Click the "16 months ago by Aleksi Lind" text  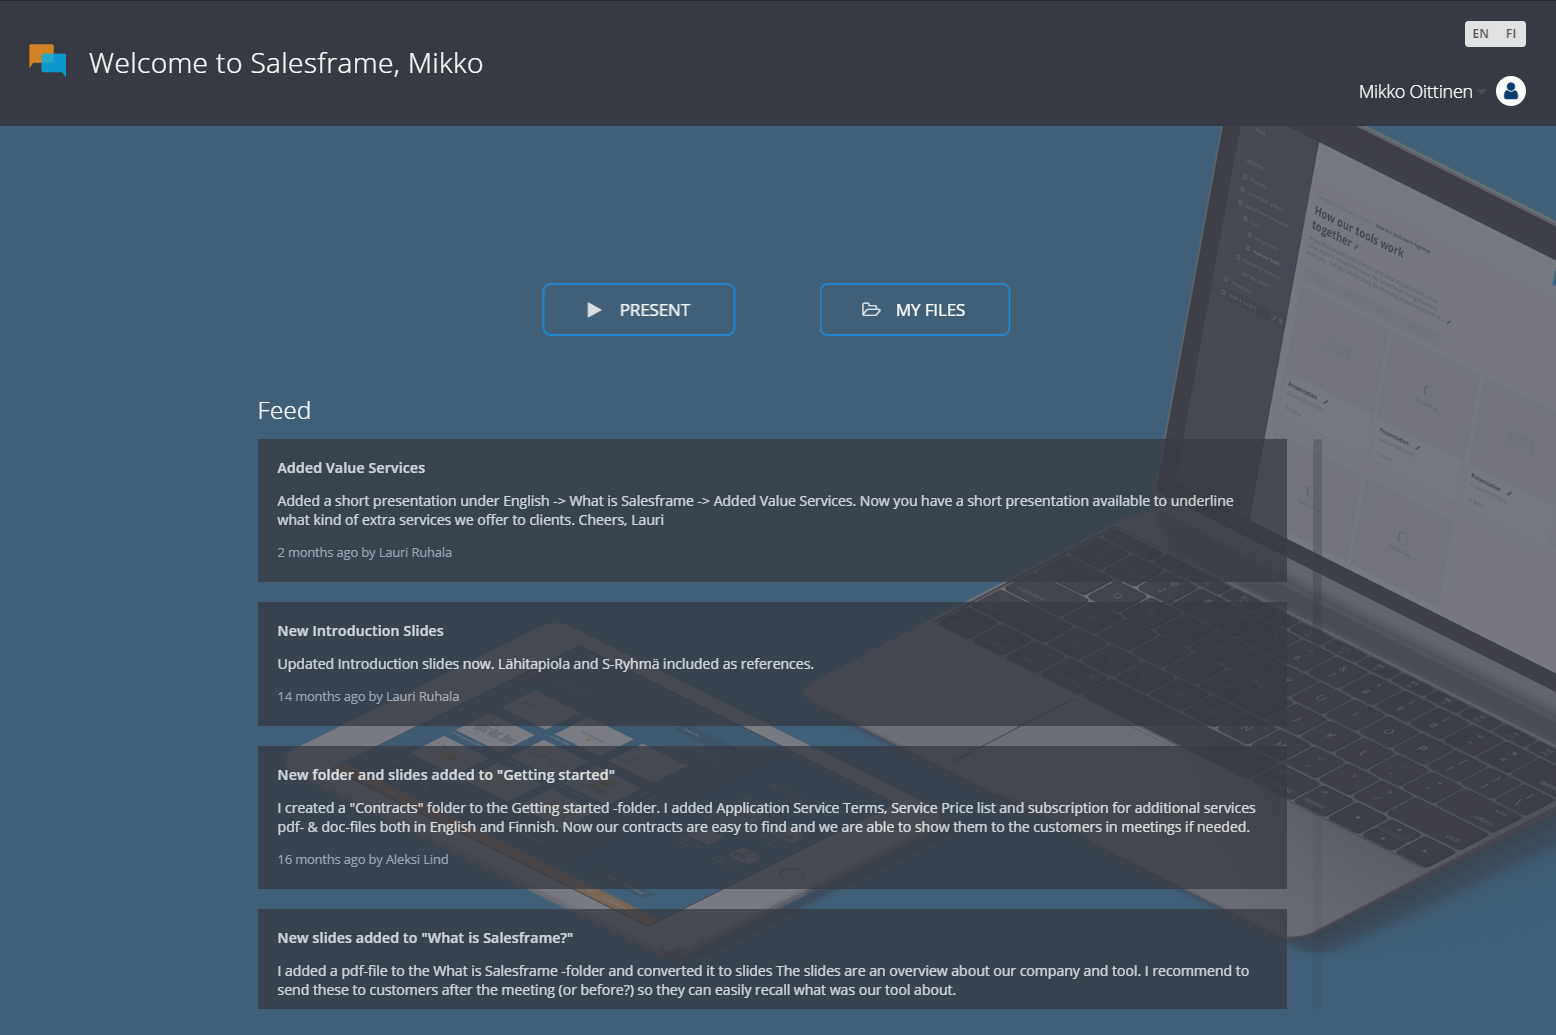[x=363, y=859]
